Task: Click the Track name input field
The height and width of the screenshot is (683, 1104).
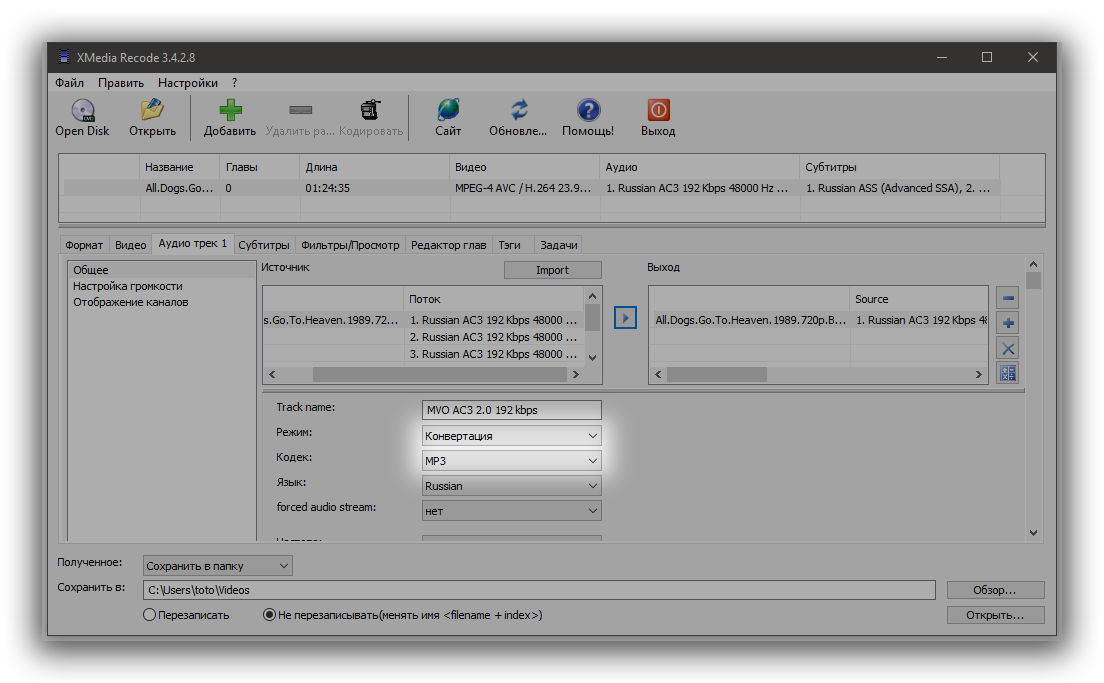Action: [x=512, y=410]
